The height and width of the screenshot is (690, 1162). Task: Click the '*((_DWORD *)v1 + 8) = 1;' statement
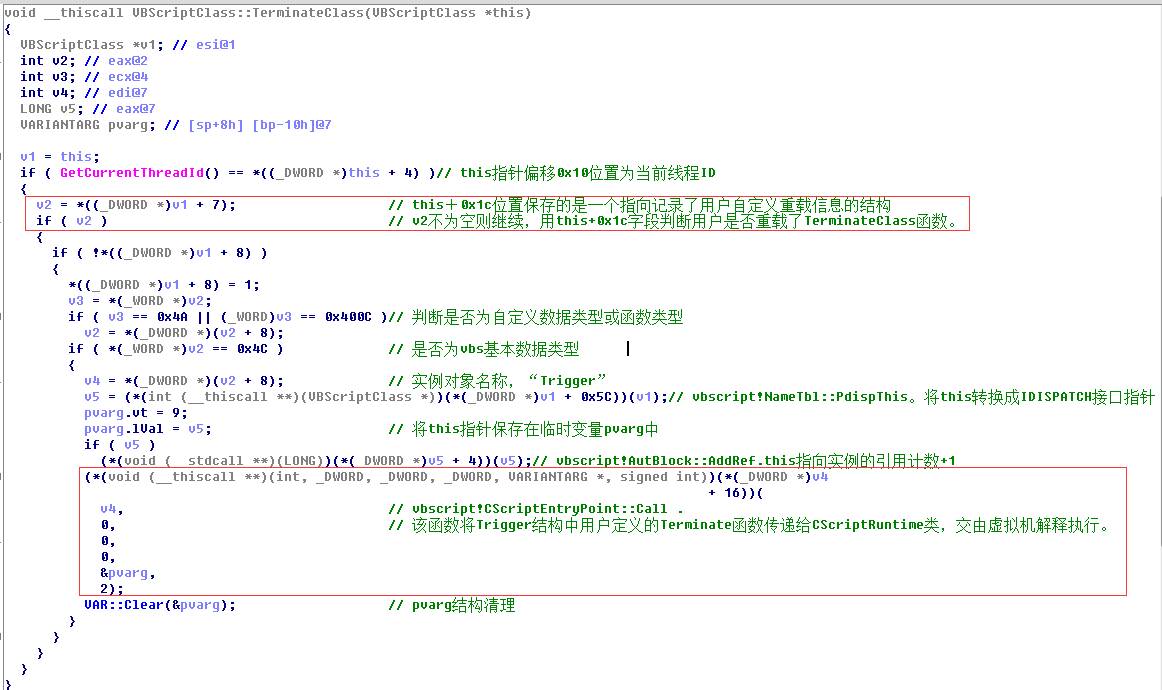164,285
